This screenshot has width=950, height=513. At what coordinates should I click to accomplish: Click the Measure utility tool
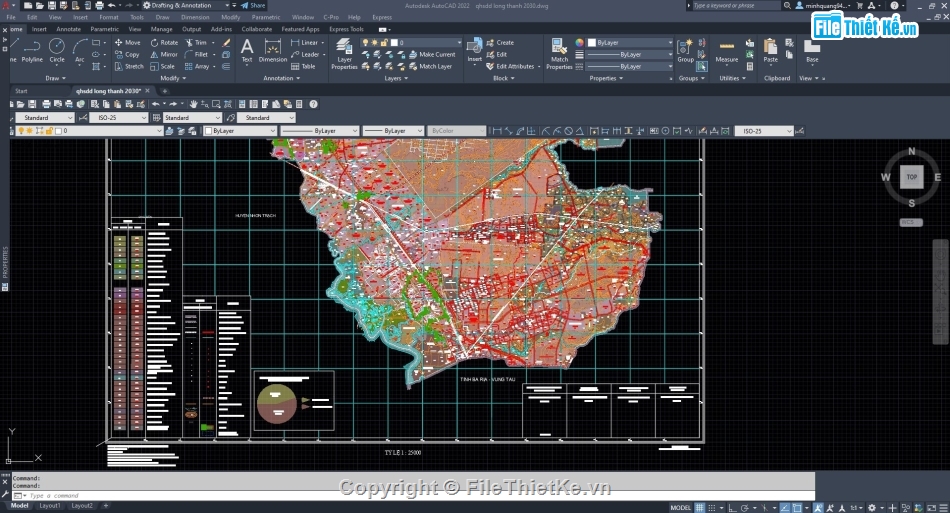point(726,51)
